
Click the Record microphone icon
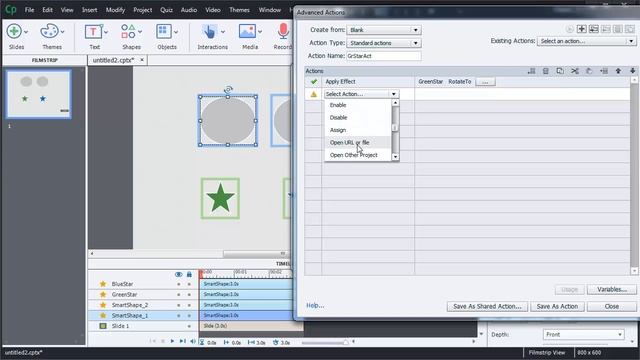(283, 31)
